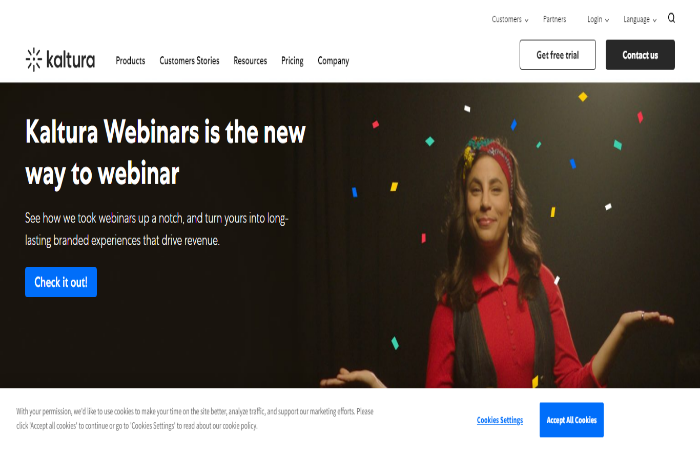
Task: Click the Contact us button
Action: point(640,55)
